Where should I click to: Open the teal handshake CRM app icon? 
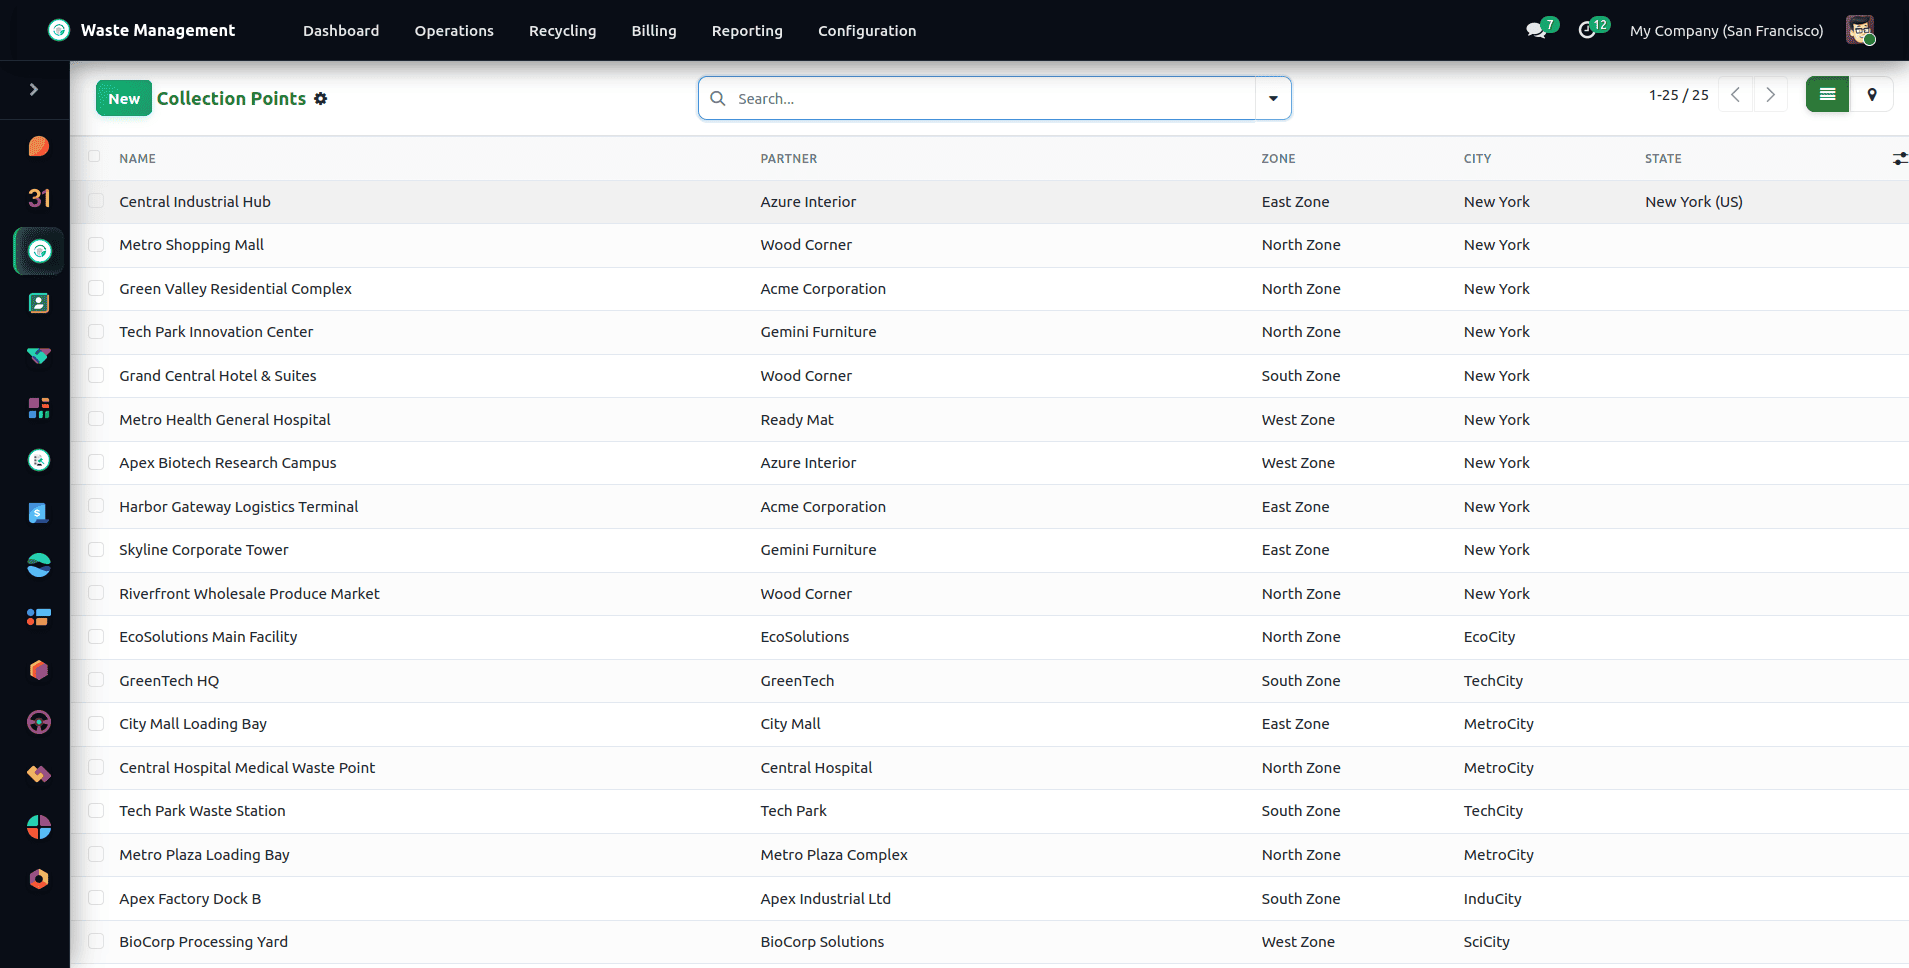(x=39, y=356)
